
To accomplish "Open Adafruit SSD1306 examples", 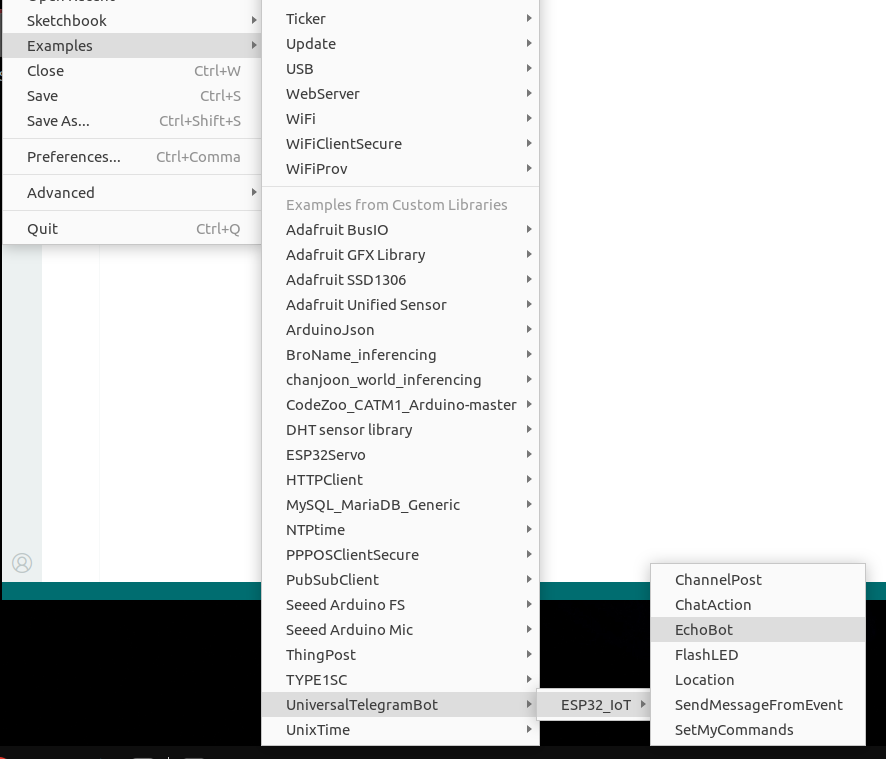I will click(401, 279).
